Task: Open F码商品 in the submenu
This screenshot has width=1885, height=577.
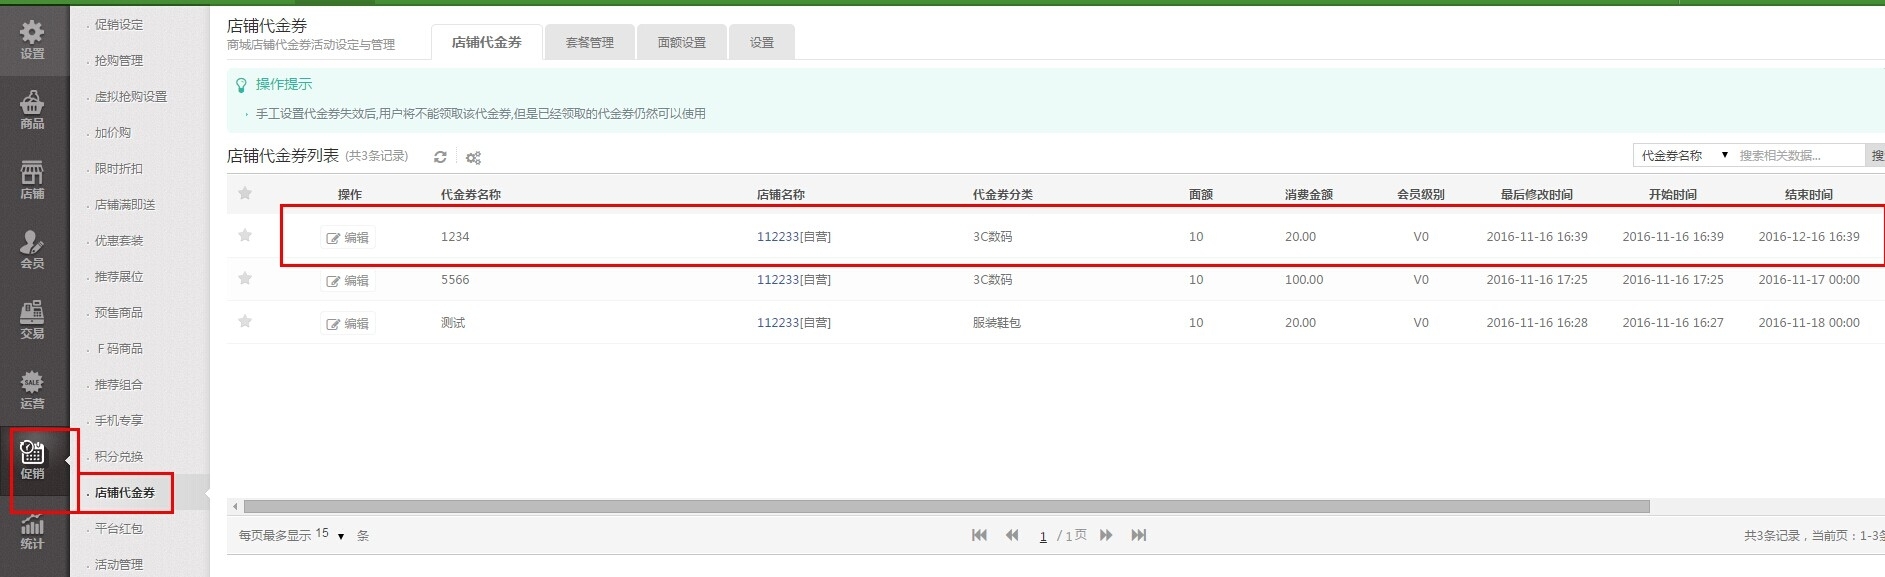Action: pos(119,349)
